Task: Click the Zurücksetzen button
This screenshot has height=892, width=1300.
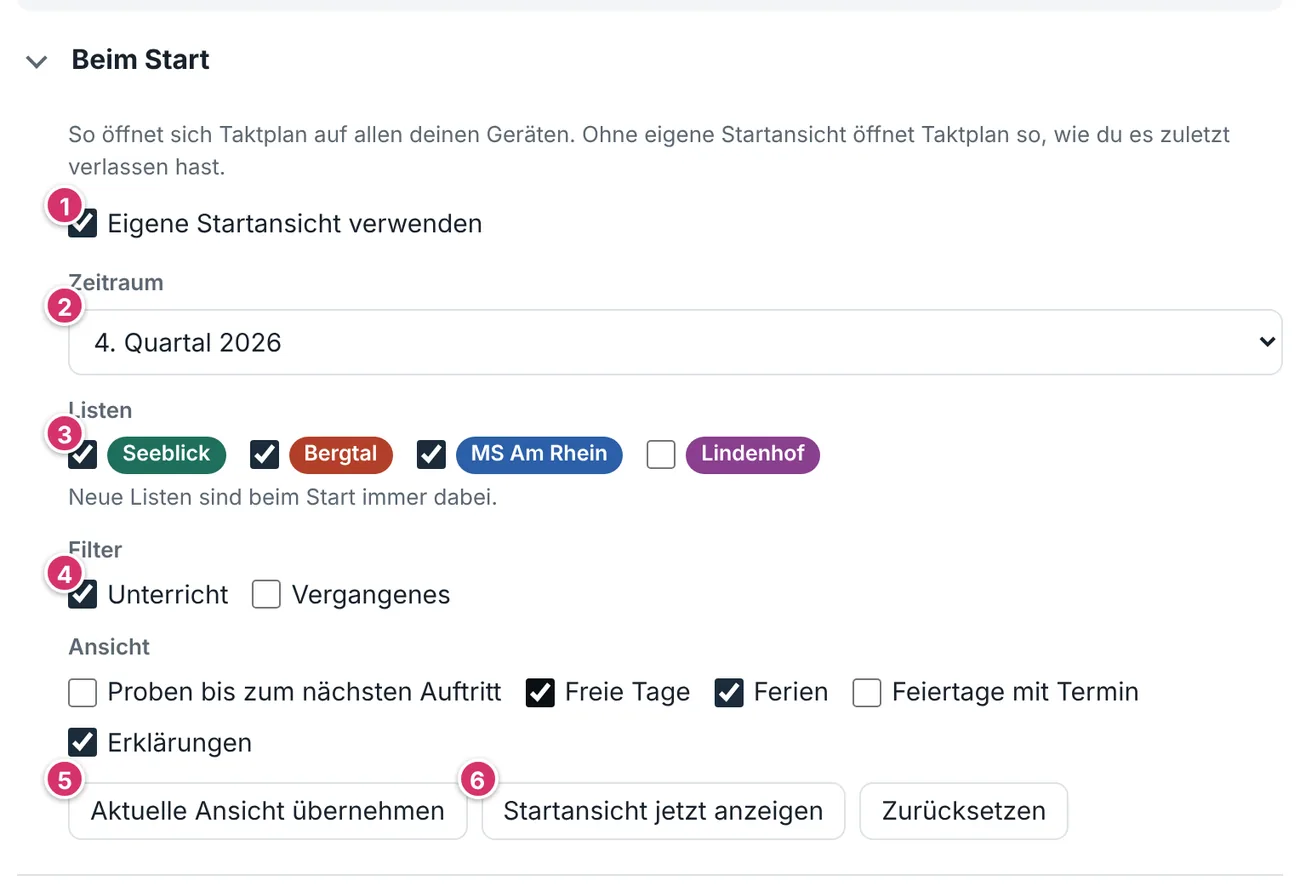Action: click(964, 811)
